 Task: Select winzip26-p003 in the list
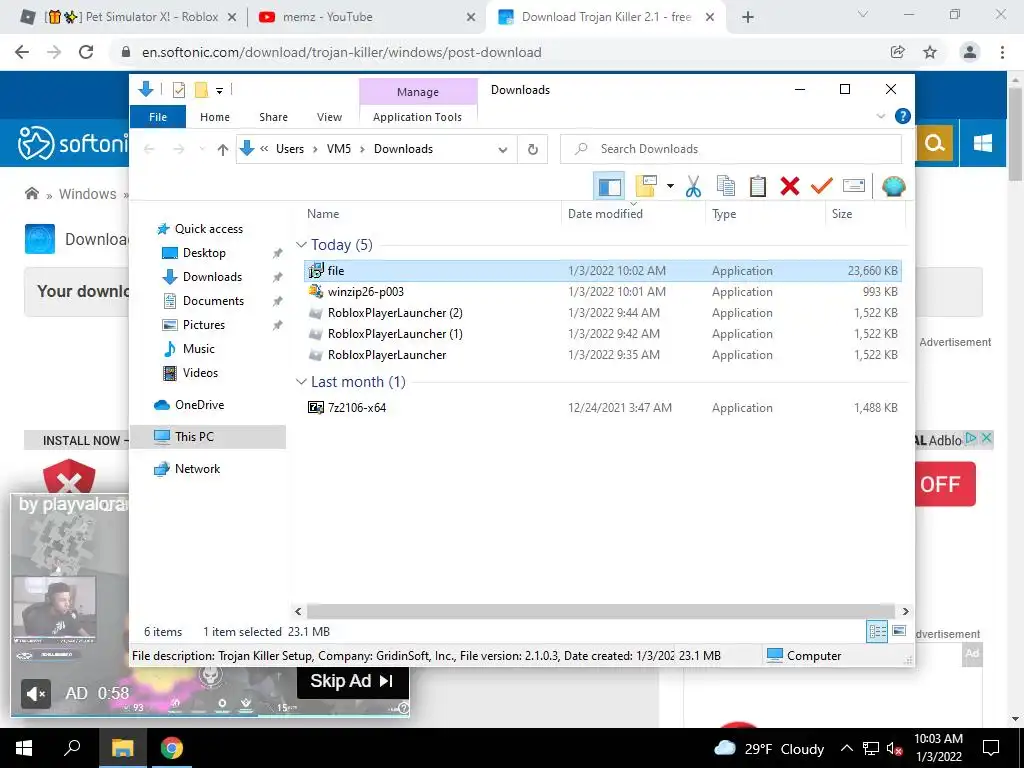(x=602, y=292)
